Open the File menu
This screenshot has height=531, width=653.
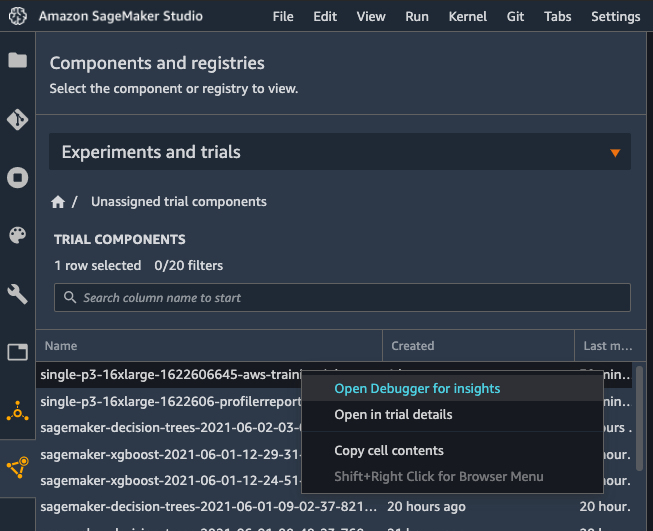click(x=283, y=17)
